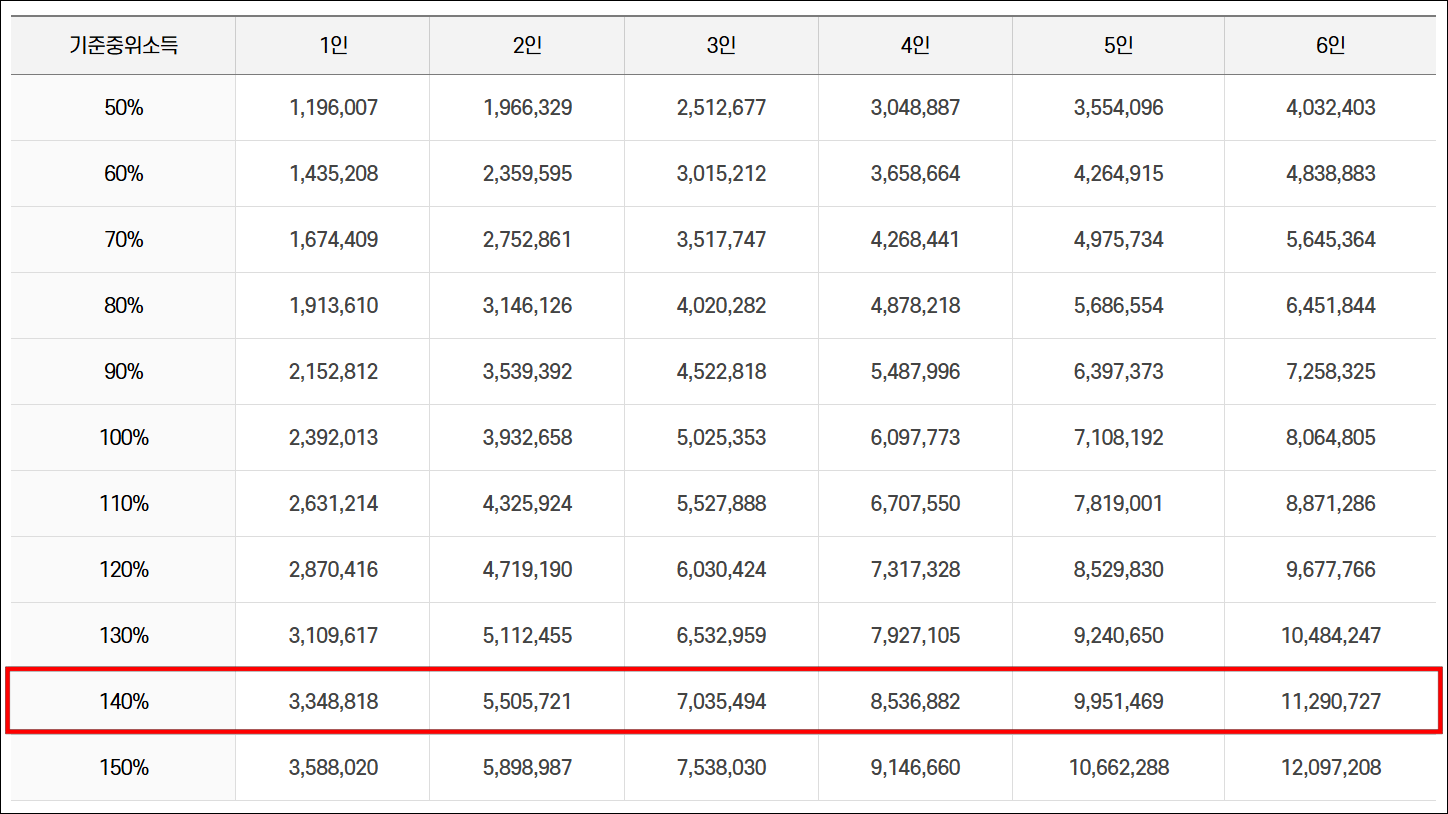Click 7,927,105 in the 130% row
This screenshot has height=814, width=1448.
[x=916, y=636]
